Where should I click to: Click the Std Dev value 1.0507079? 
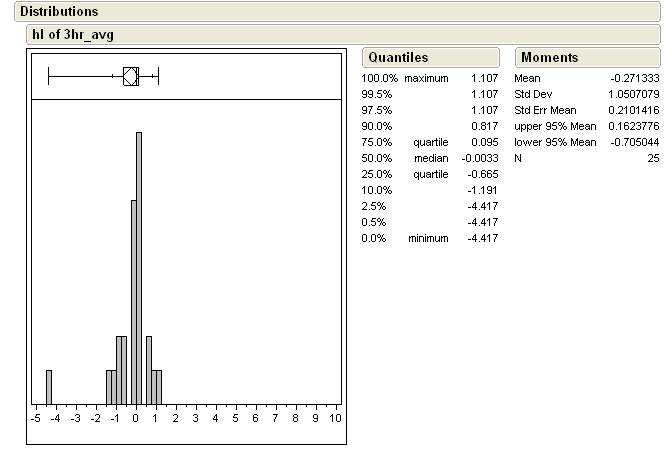pyautogui.click(x=631, y=94)
